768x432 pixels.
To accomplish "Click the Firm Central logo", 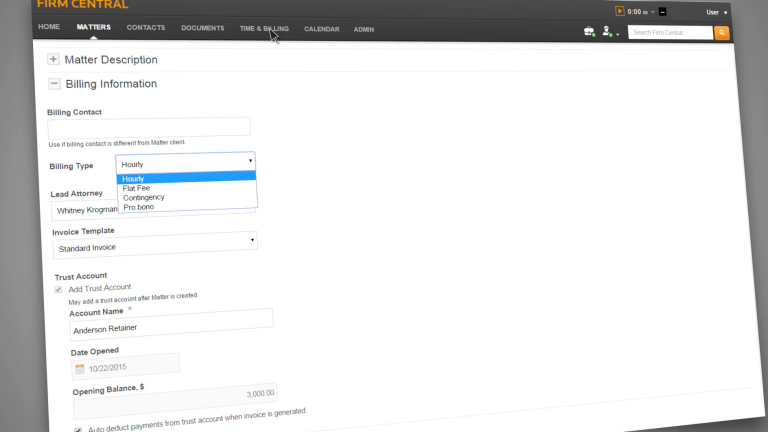I will pos(83,4).
